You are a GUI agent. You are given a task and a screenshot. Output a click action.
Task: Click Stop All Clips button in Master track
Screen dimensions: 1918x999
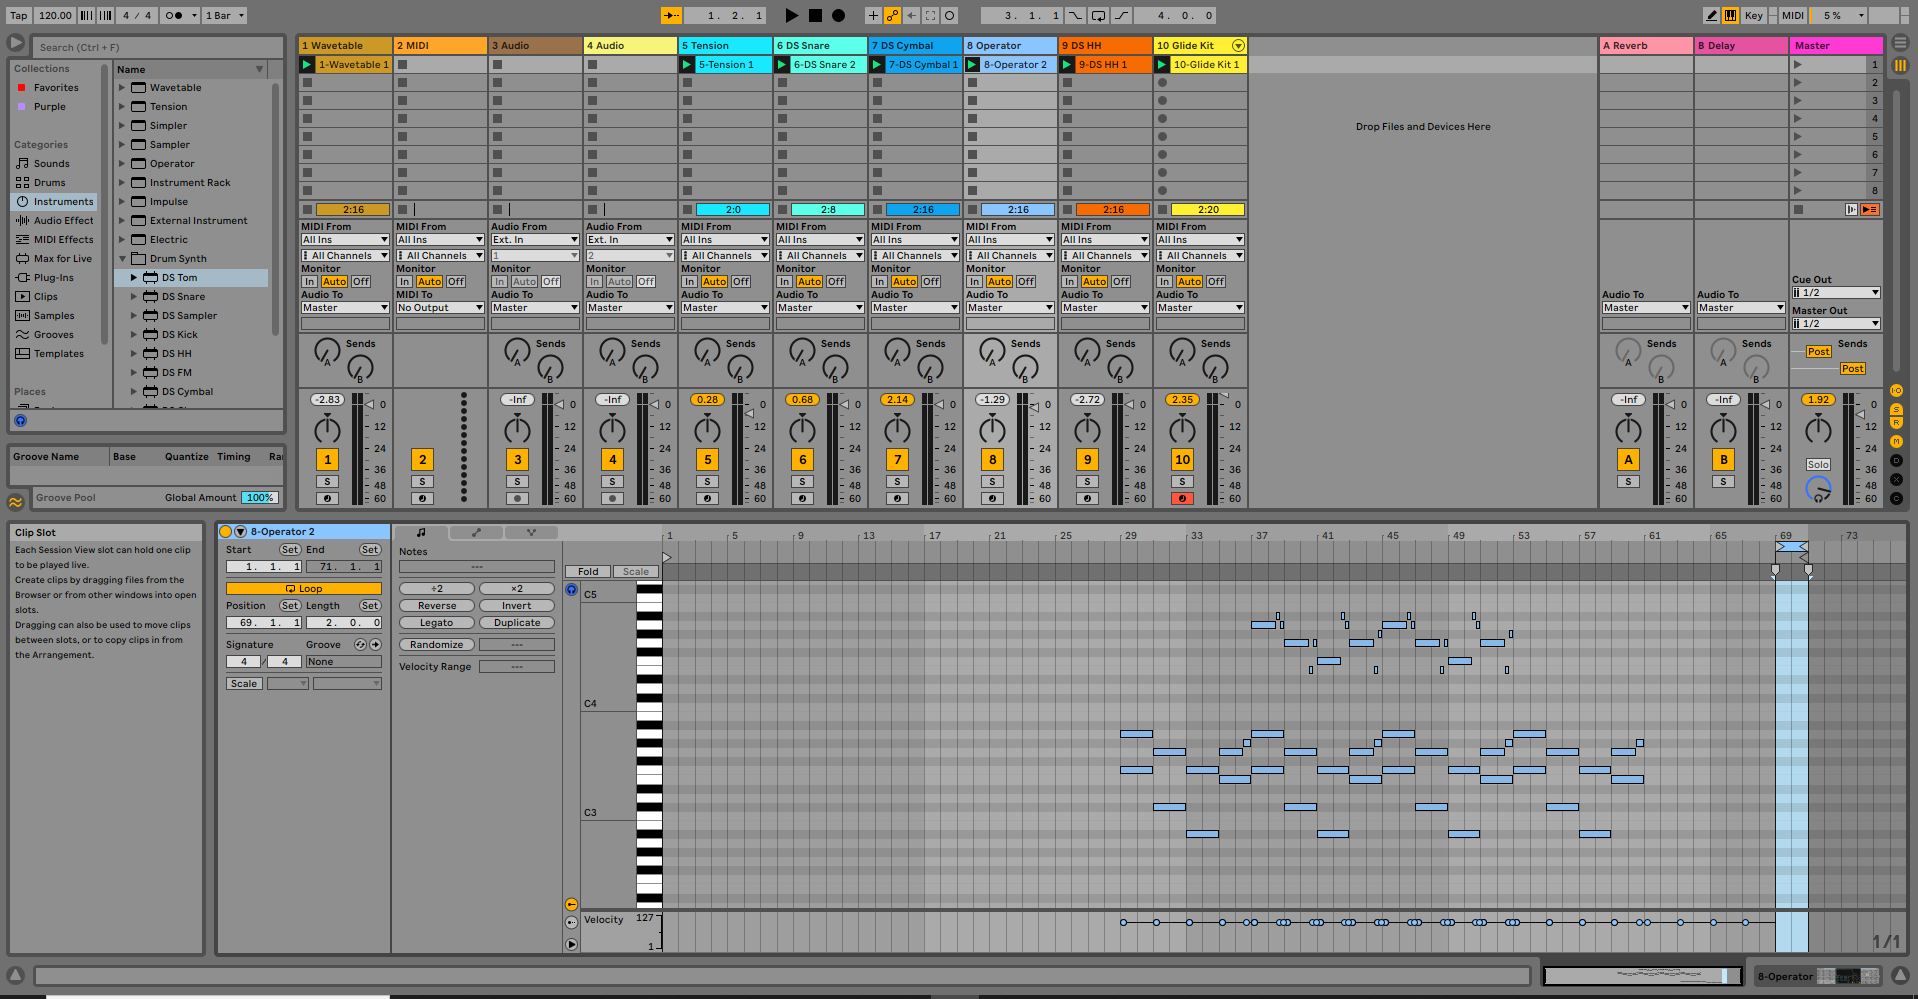(x=1798, y=209)
